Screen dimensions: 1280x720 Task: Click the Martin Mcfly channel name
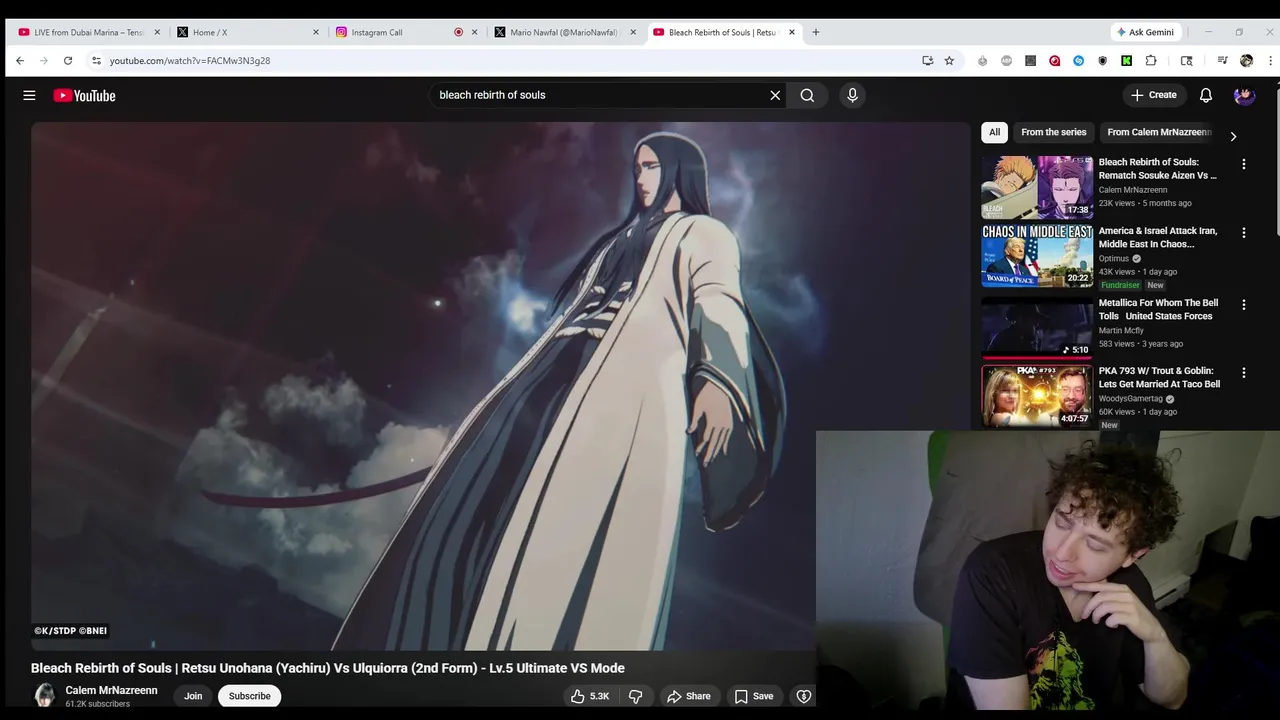(1121, 330)
